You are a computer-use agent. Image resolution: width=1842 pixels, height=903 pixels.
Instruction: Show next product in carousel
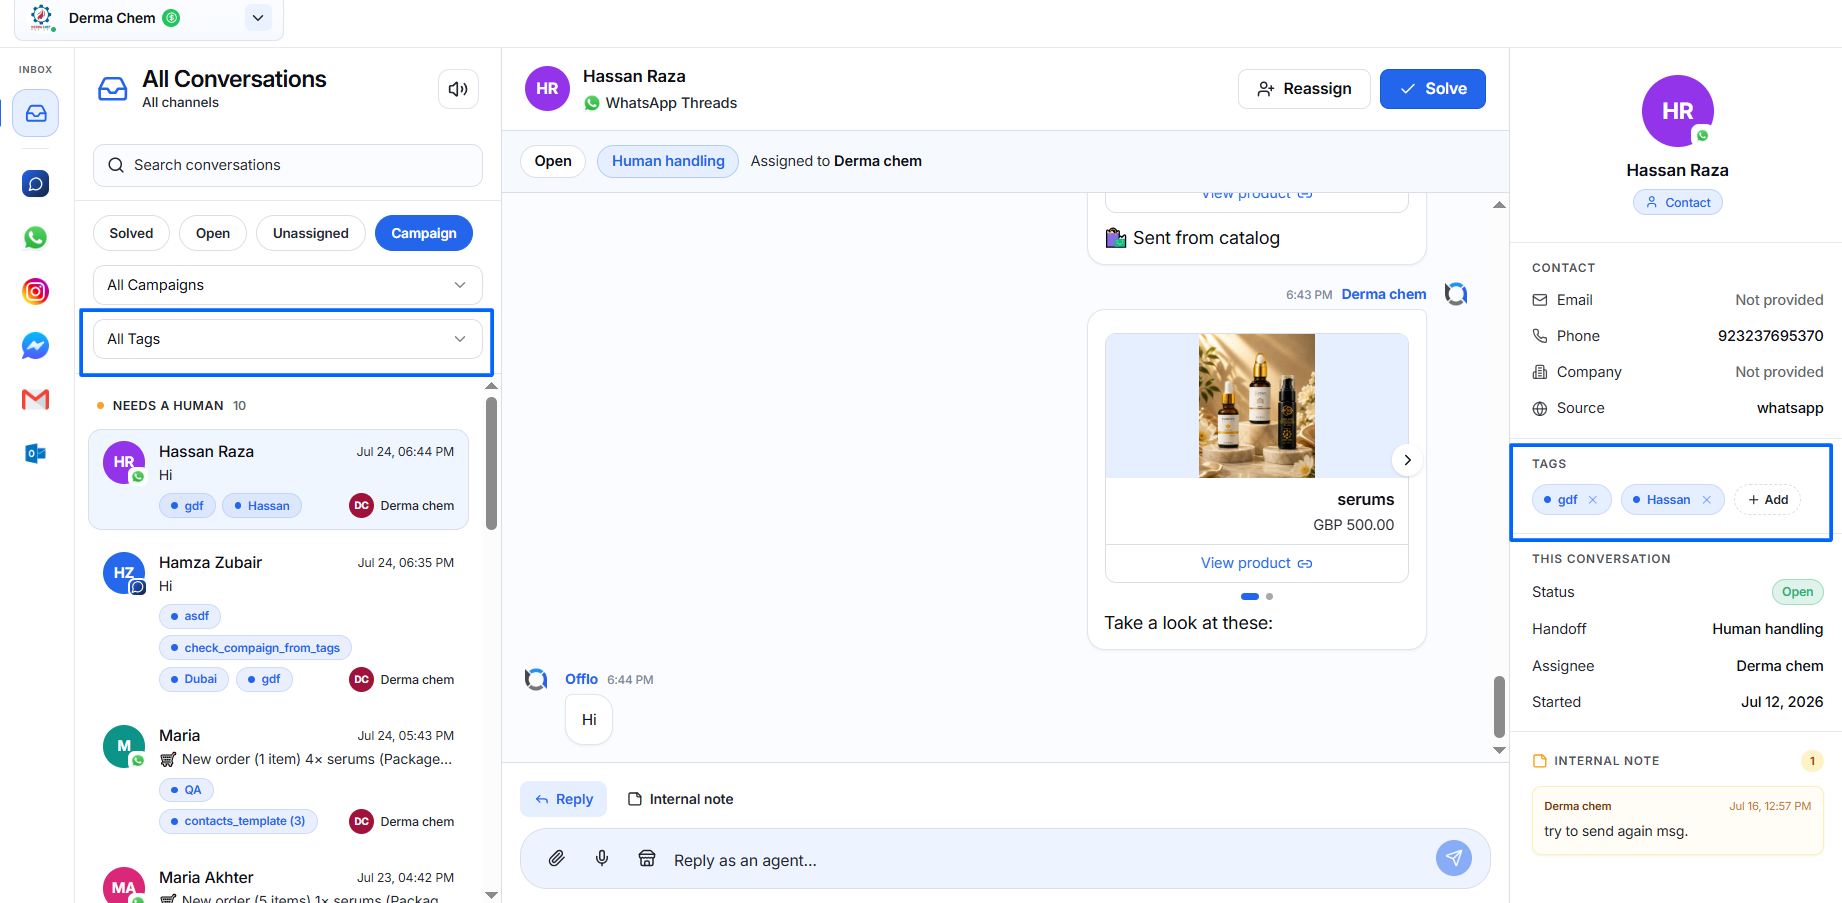[x=1407, y=460]
